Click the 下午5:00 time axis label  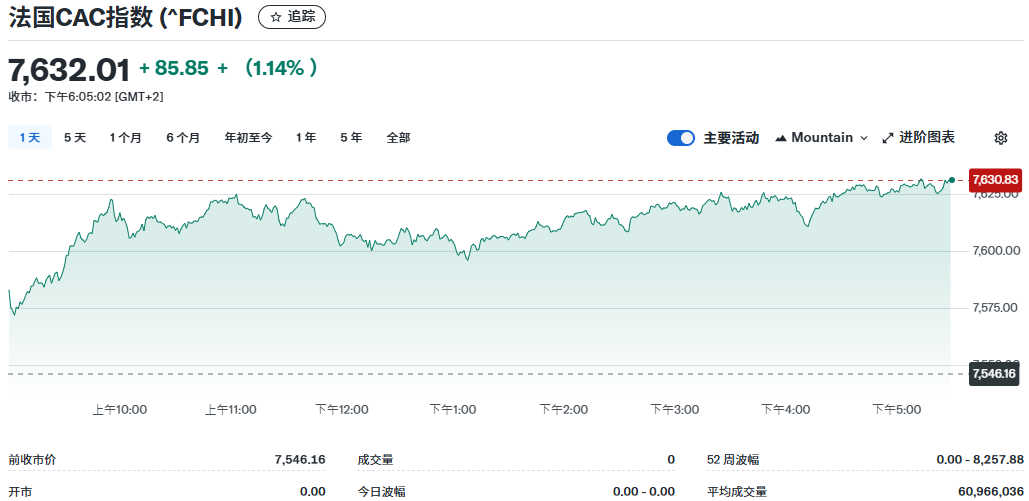pos(896,410)
